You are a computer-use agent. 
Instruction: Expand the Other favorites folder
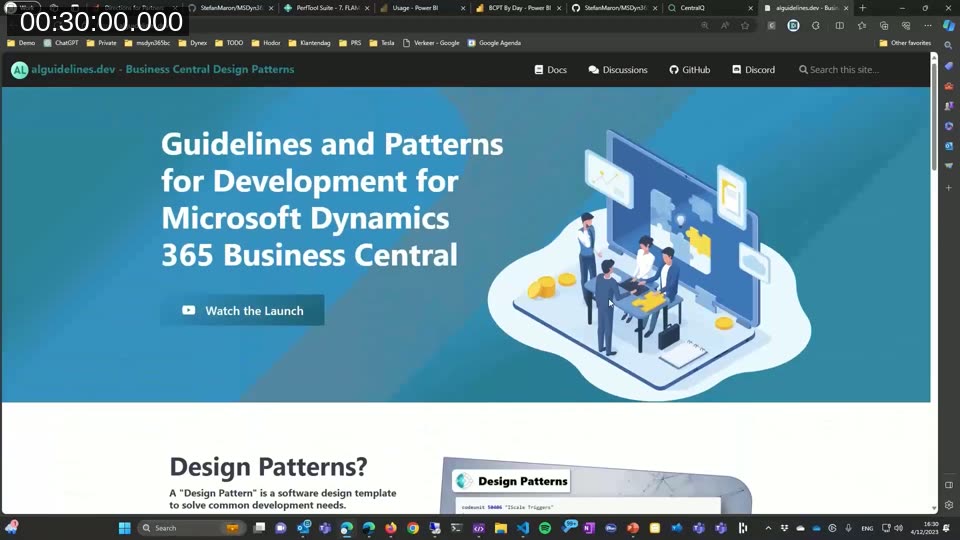905,43
